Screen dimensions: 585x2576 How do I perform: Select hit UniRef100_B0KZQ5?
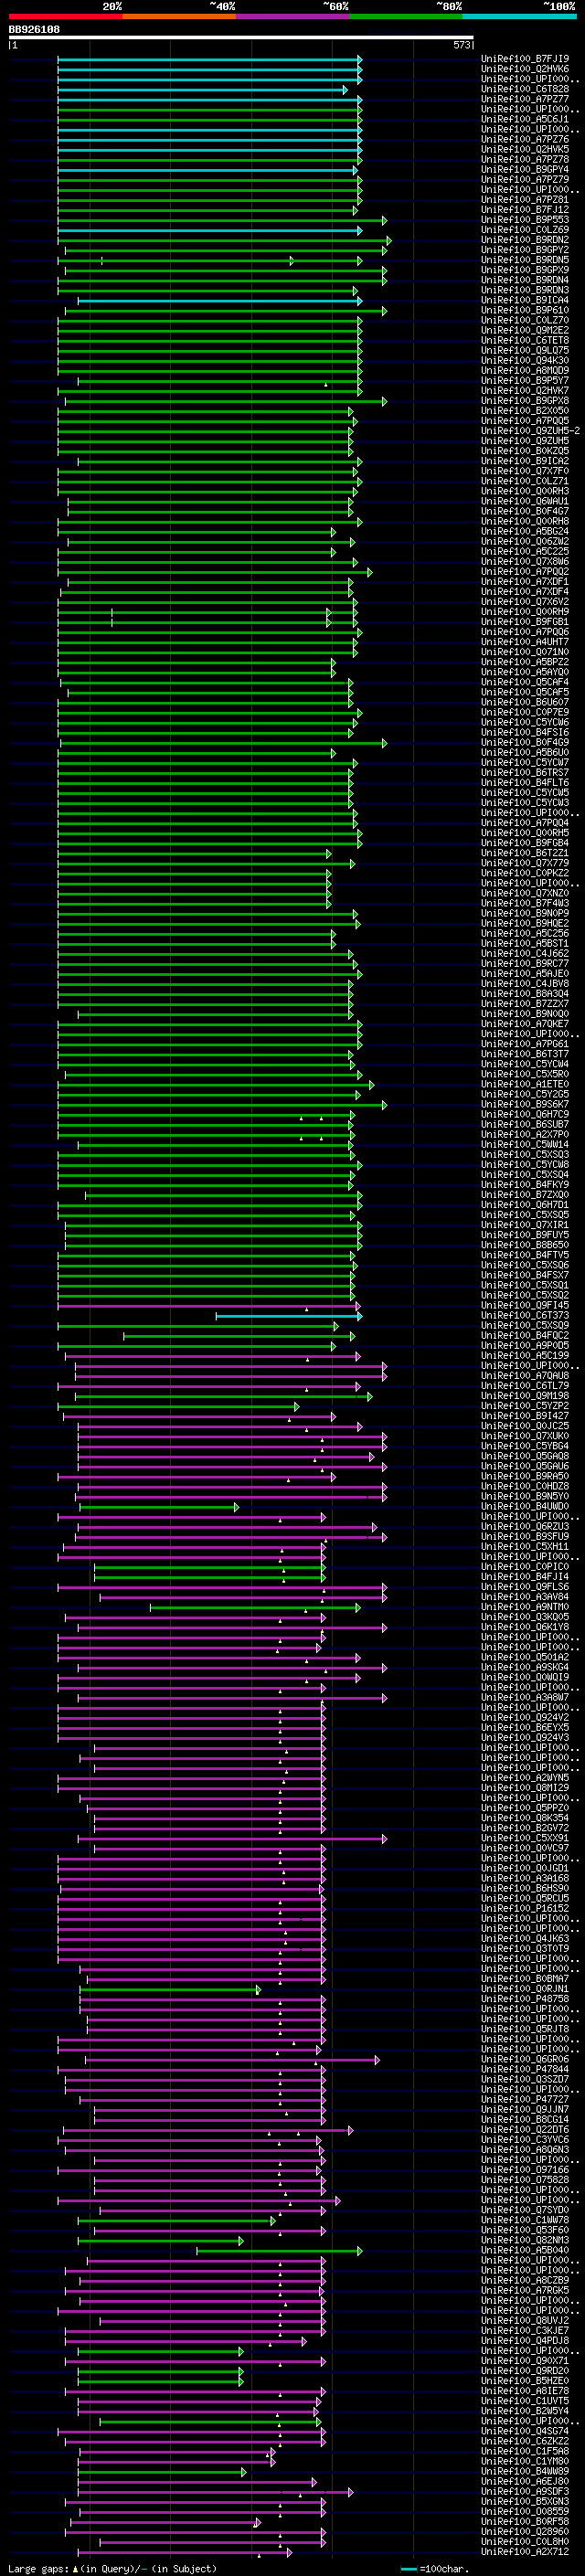click(x=525, y=451)
